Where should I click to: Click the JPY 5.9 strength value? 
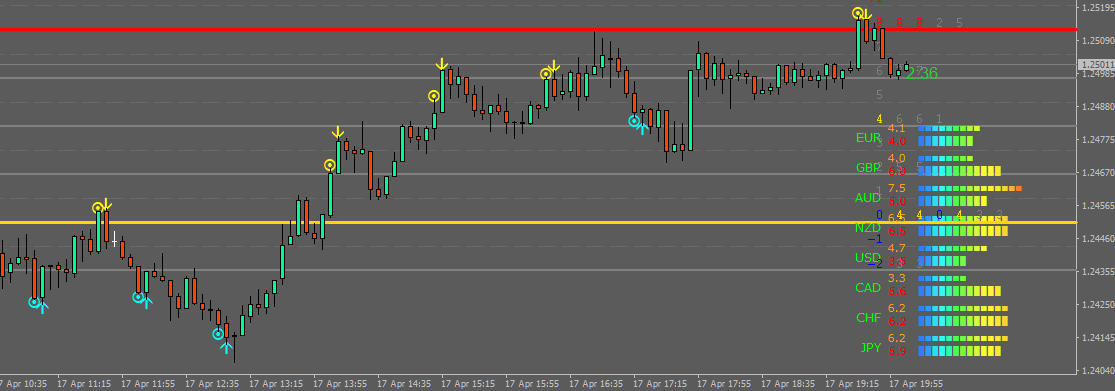coord(897,351)
